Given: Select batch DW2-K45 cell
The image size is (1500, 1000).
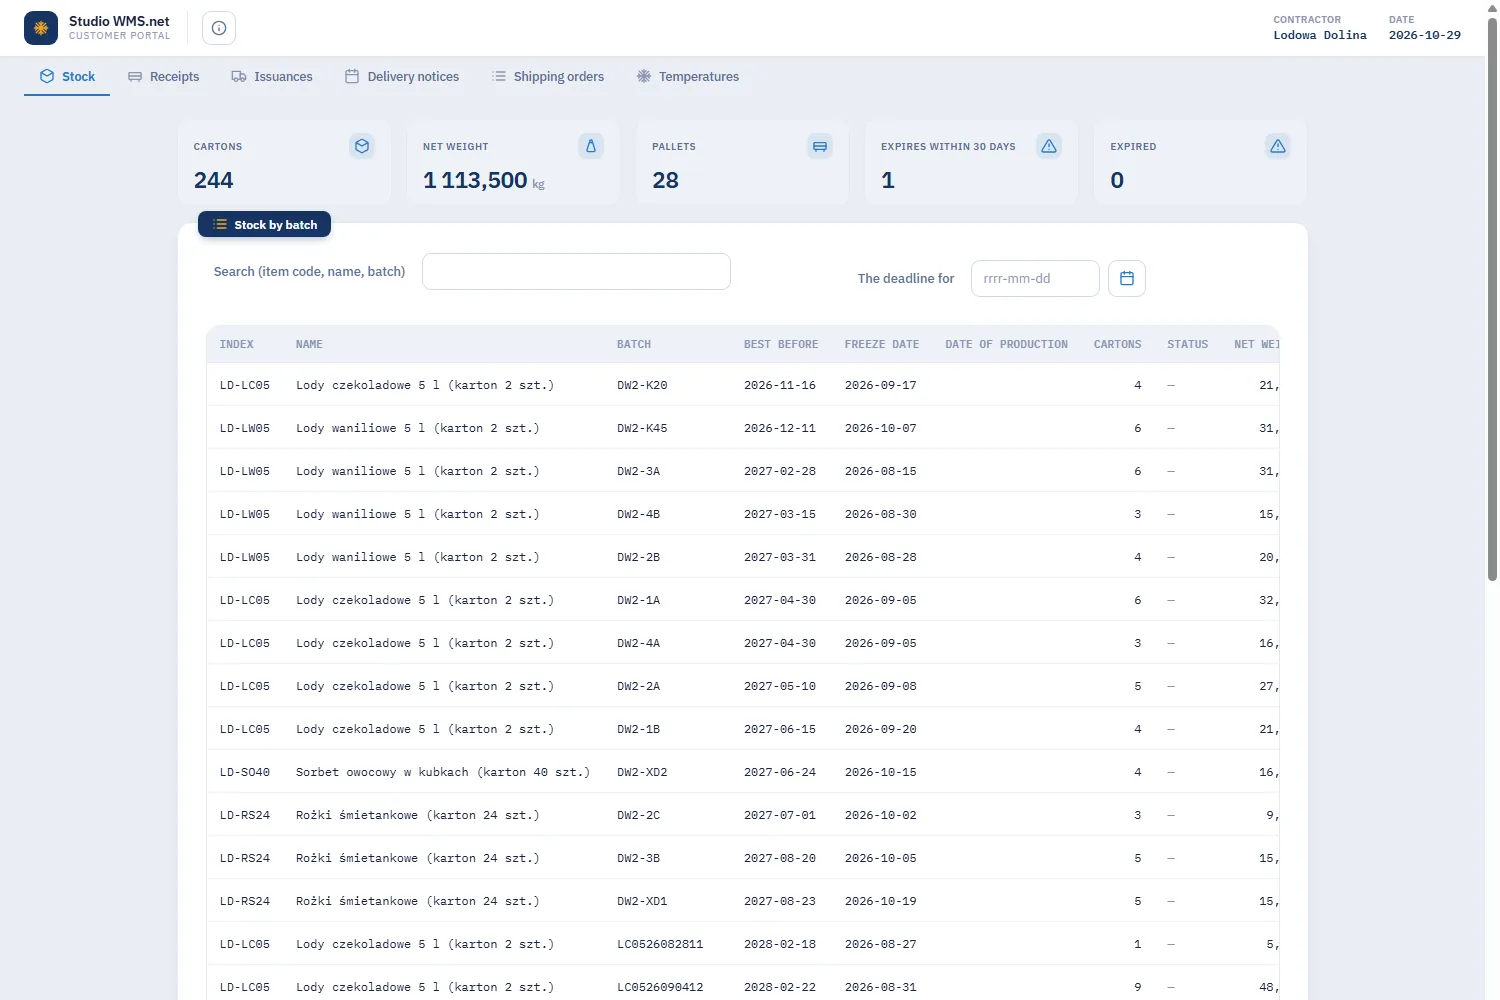Looking at the screenshot, I should pyautogui.click(x=642, y=428).
